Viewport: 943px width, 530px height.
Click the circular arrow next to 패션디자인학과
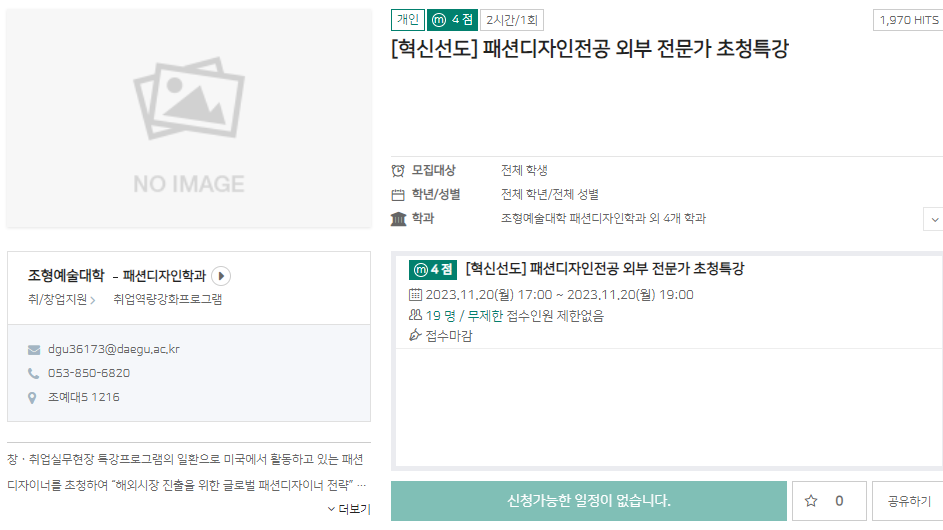[222, 276]
